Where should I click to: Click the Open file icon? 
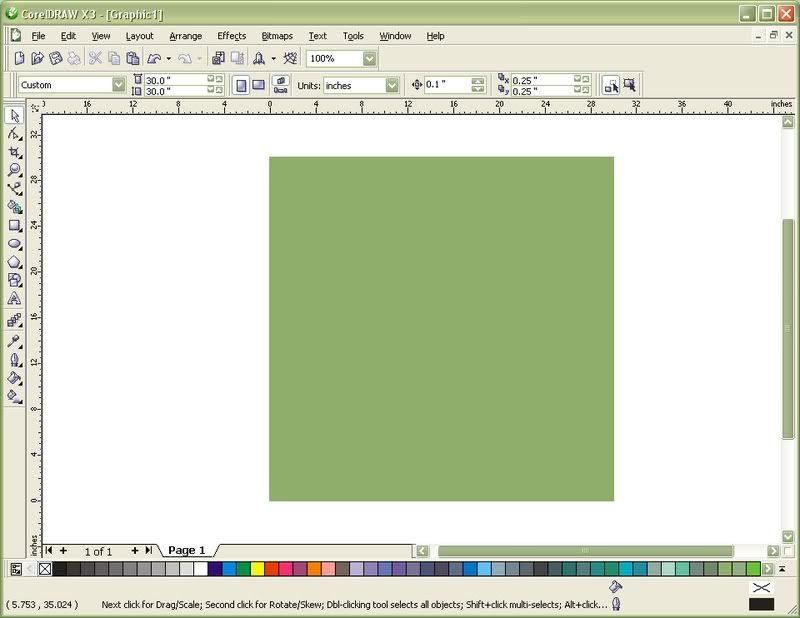tap(37, 59)
